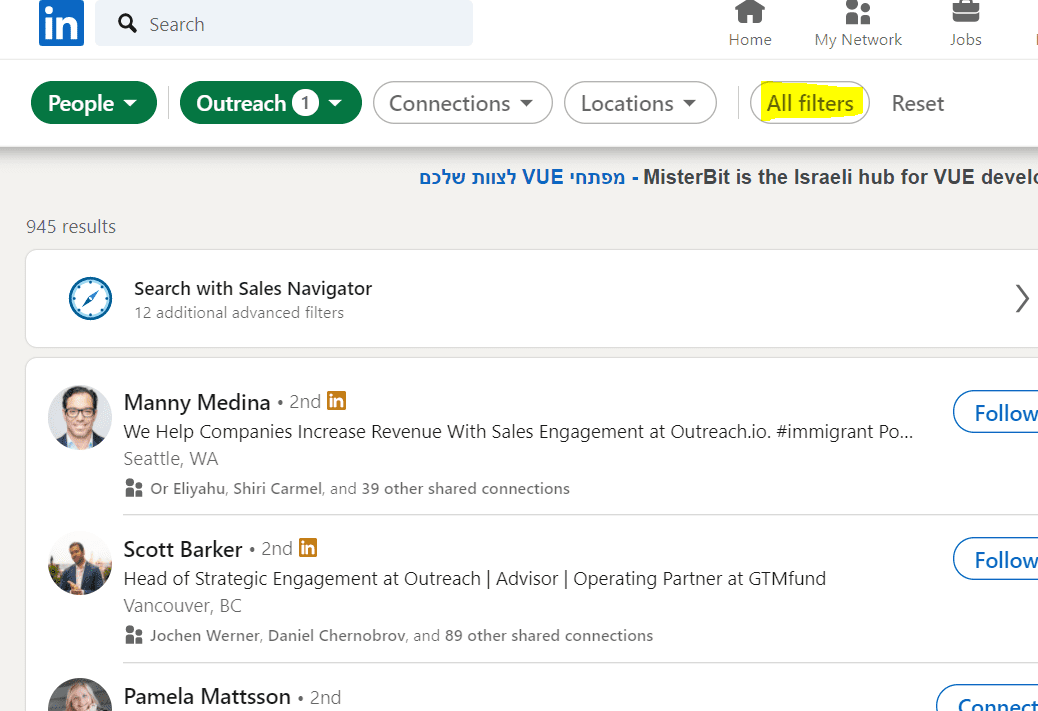Connect with Pamela Mattsson

coord(987,699)
